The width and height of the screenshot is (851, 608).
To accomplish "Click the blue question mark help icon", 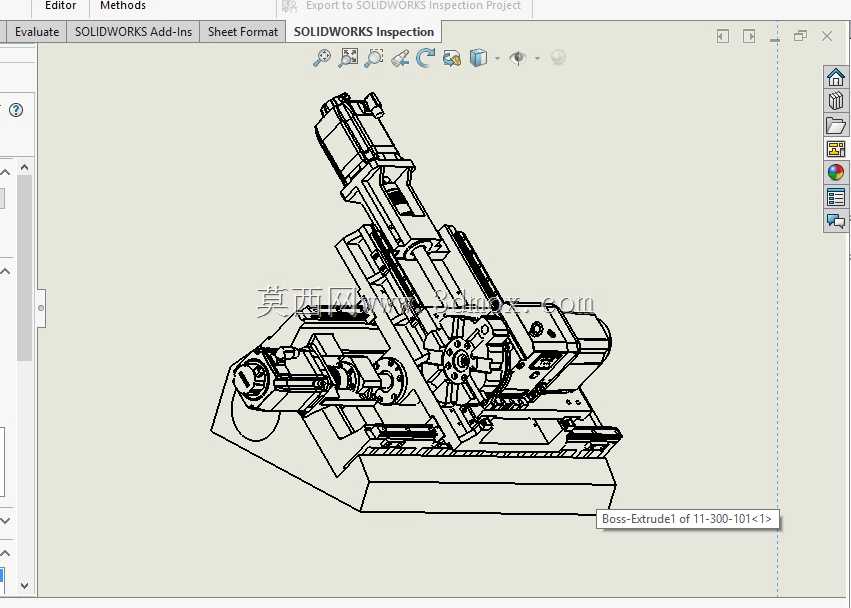I will click(16, 110).
